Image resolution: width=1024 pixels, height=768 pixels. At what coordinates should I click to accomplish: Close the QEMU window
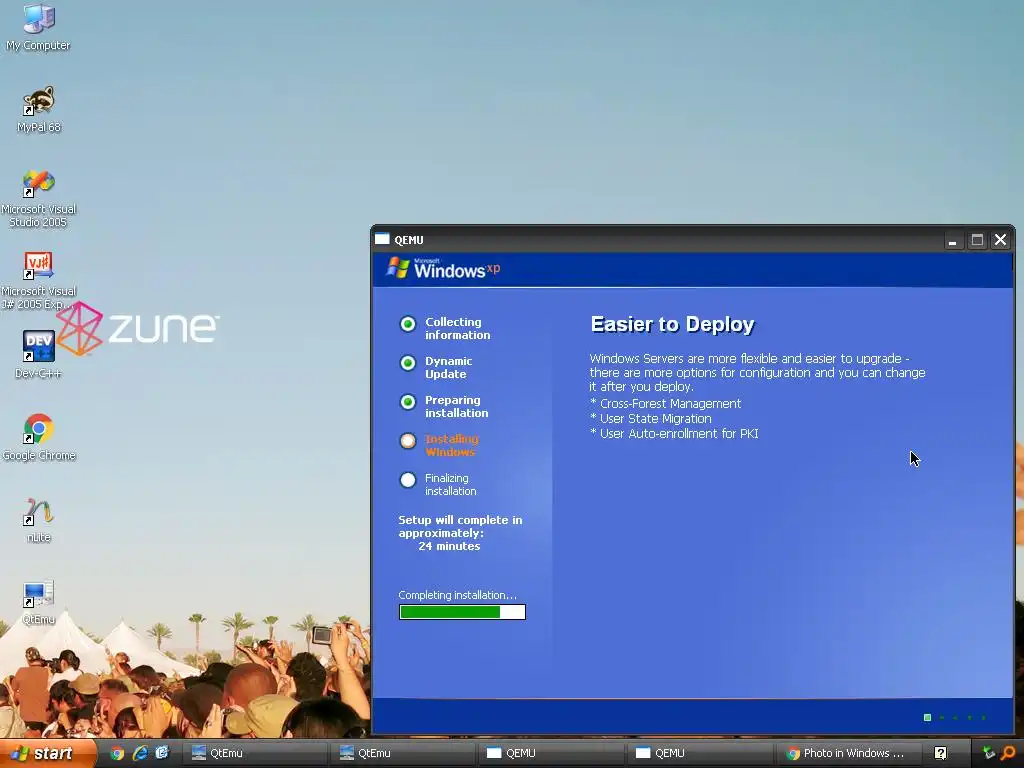[x=1000, y=240]
